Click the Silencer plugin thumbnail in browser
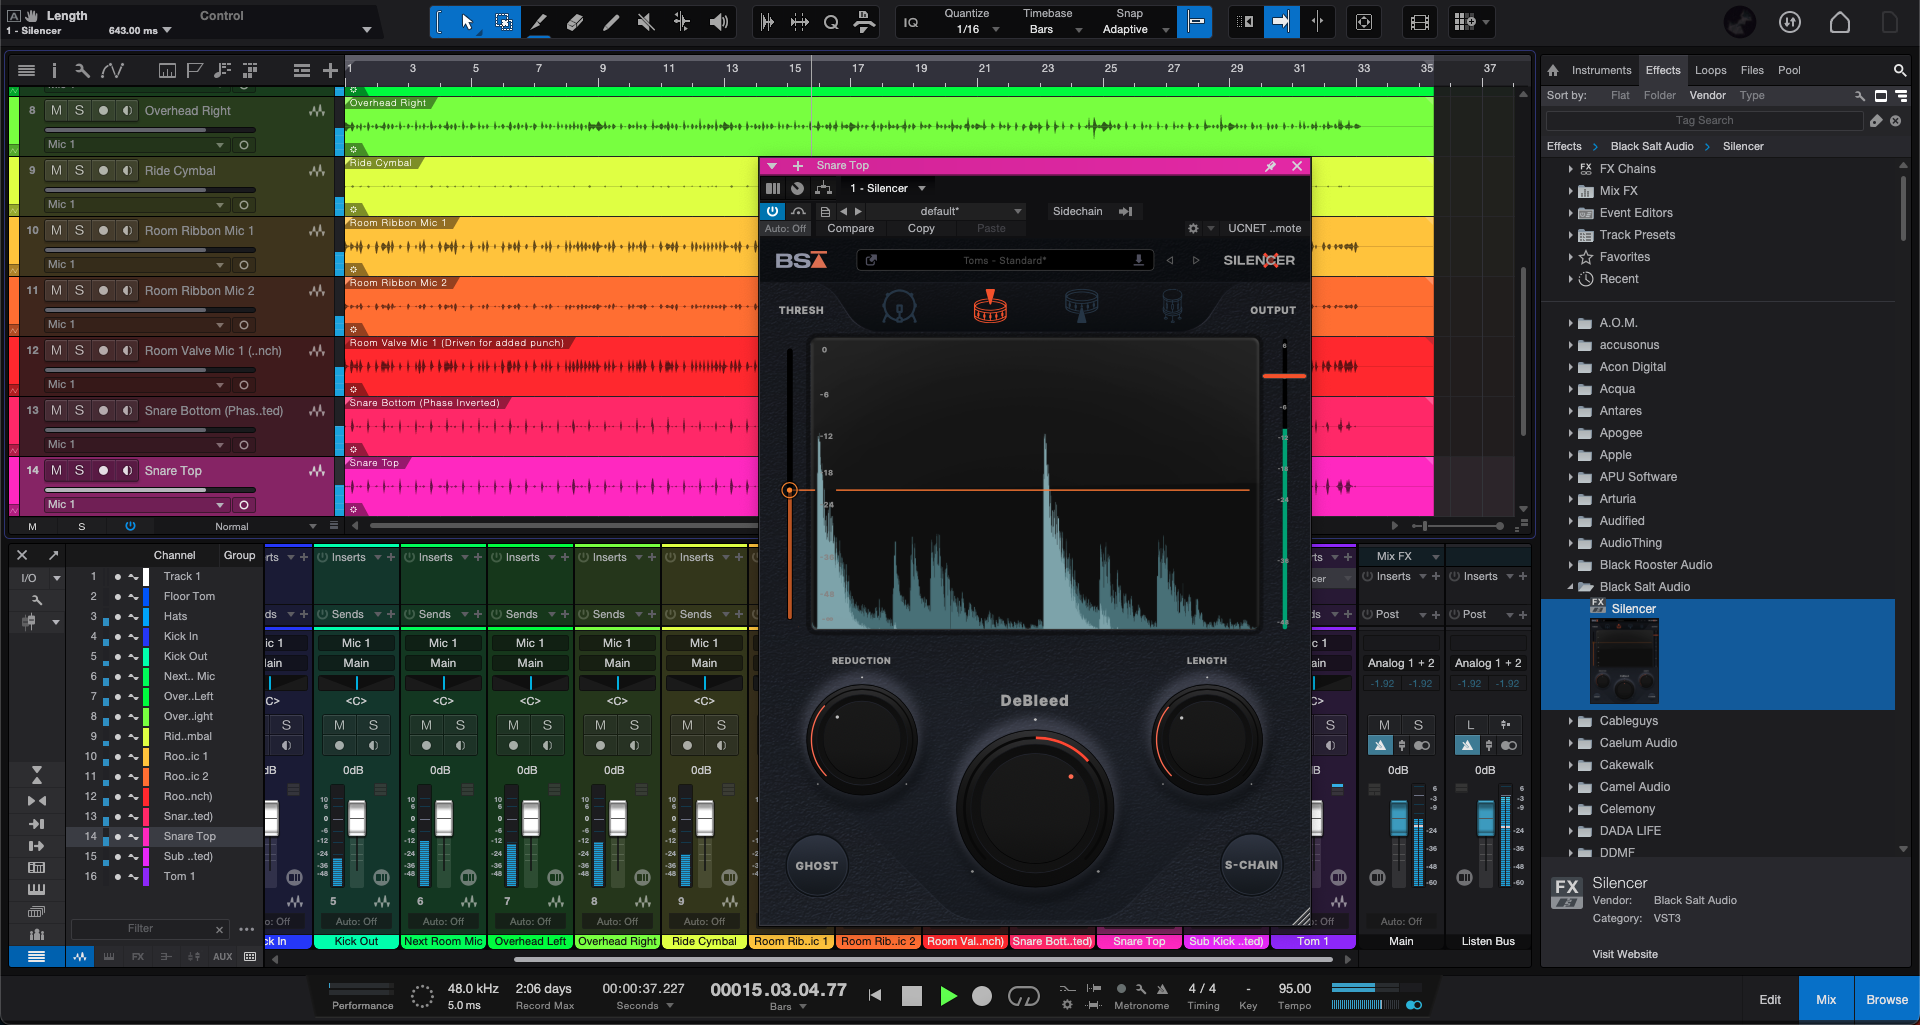Viewport: 1920px width, 1025px height. (x=1623, y=660)
